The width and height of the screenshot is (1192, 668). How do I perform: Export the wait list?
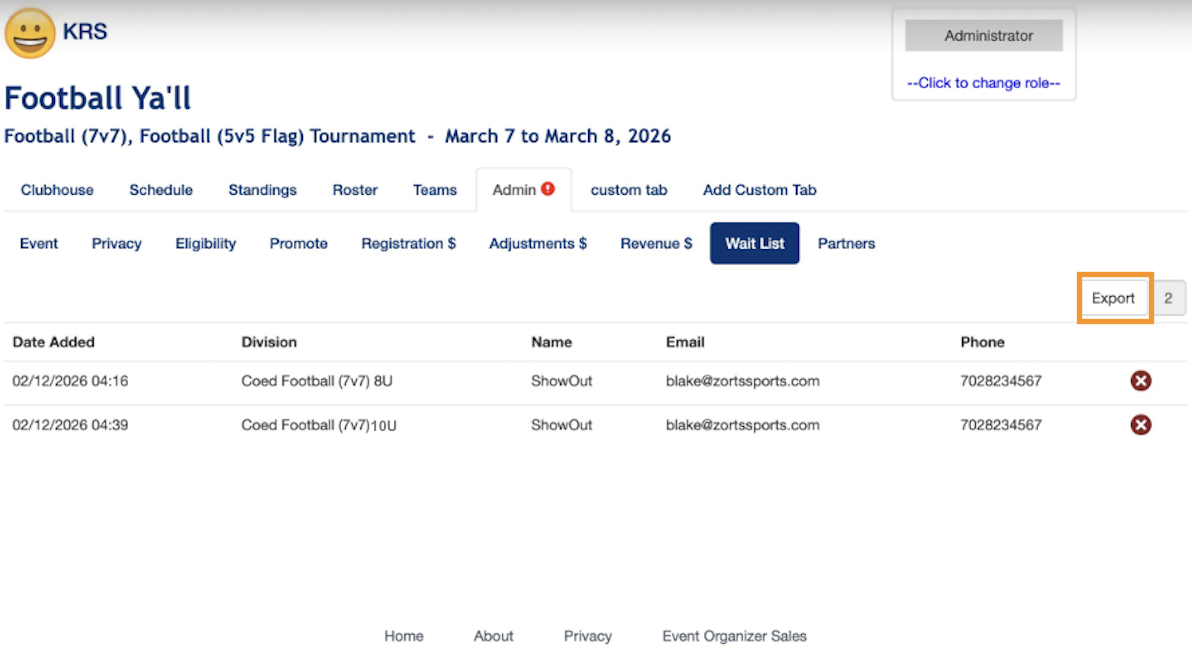click(1113, 298)
